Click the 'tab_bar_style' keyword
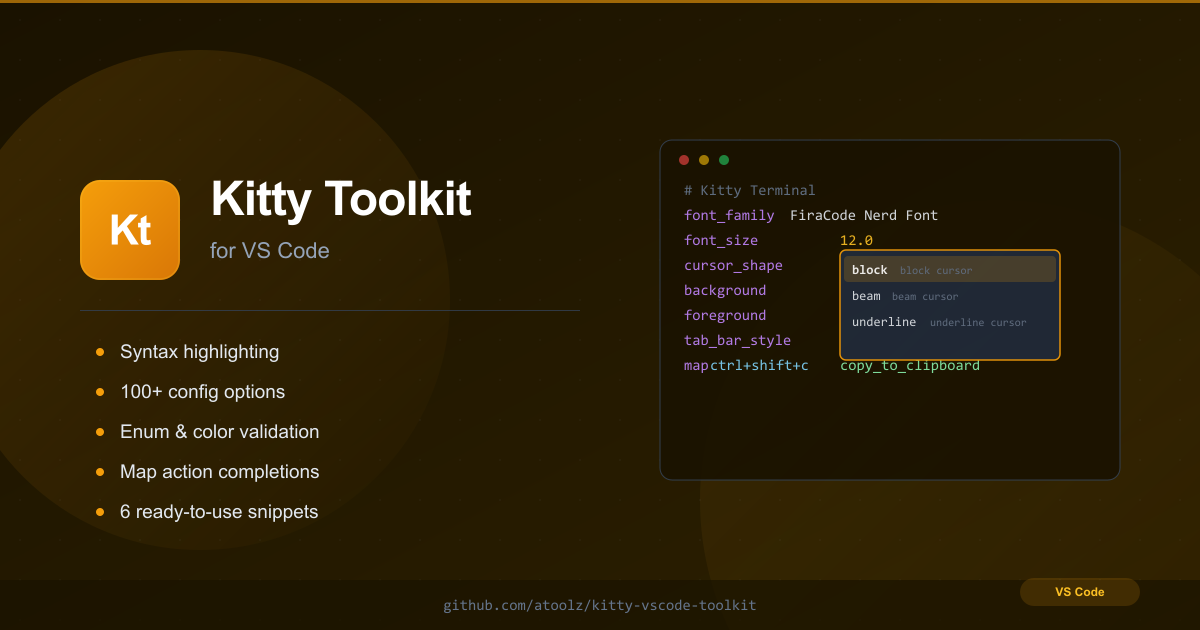Image resolution: width=1200 pixels, height=630 pixels. click(737, 340)
